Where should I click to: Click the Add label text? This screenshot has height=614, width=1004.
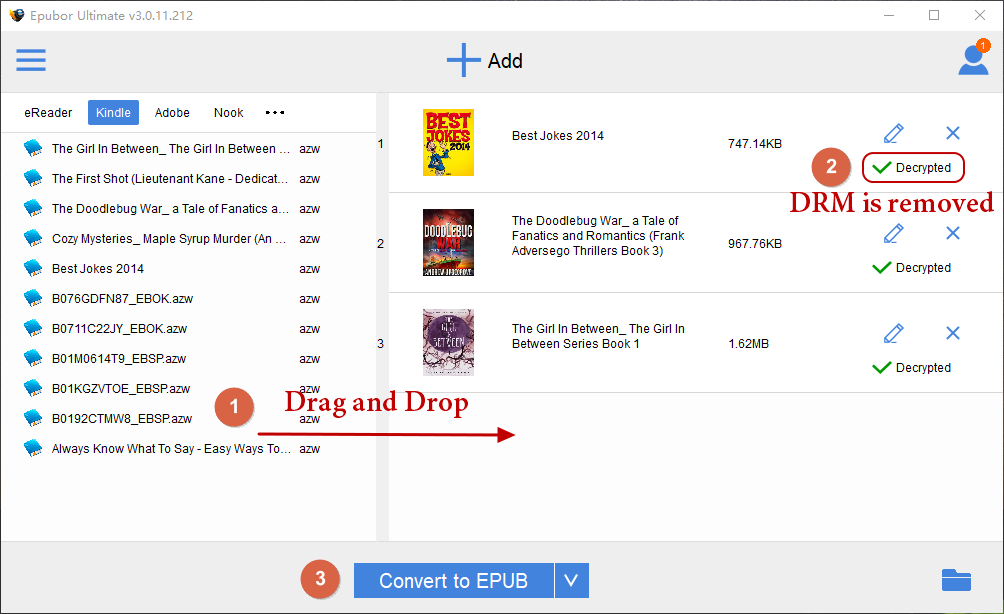pyautogui.click(x=505, y=61)
